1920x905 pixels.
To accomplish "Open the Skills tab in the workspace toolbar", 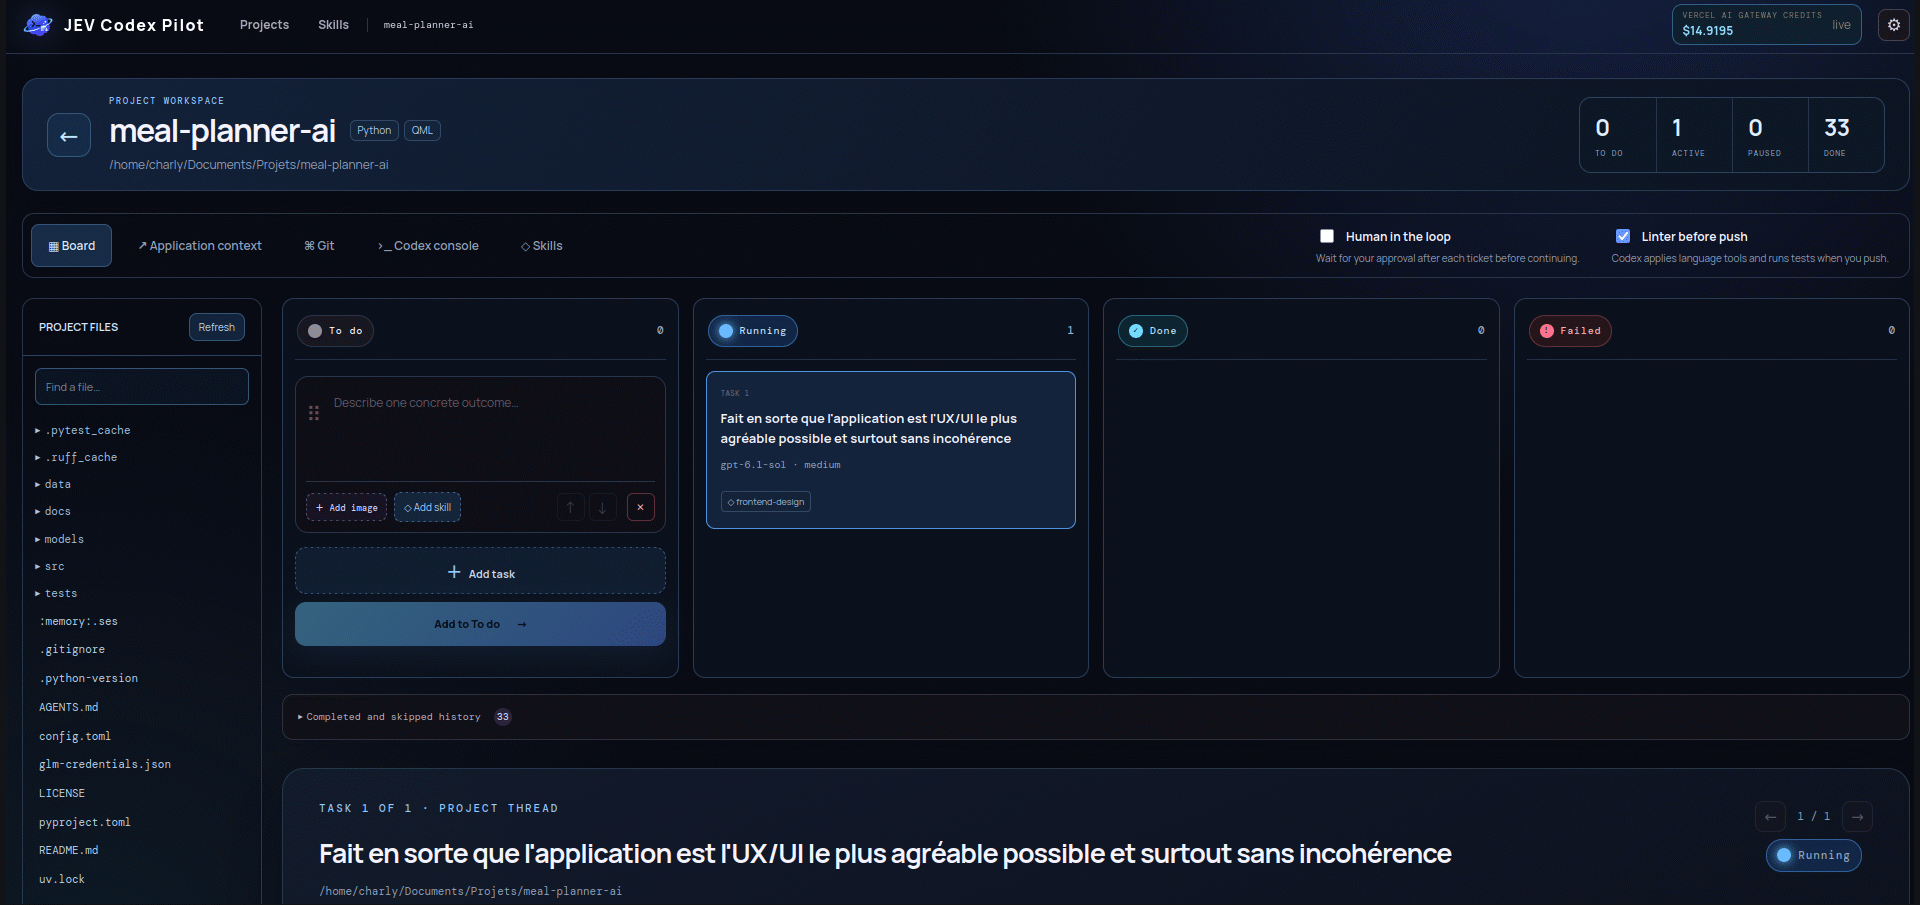I will (x=542, y=246).
